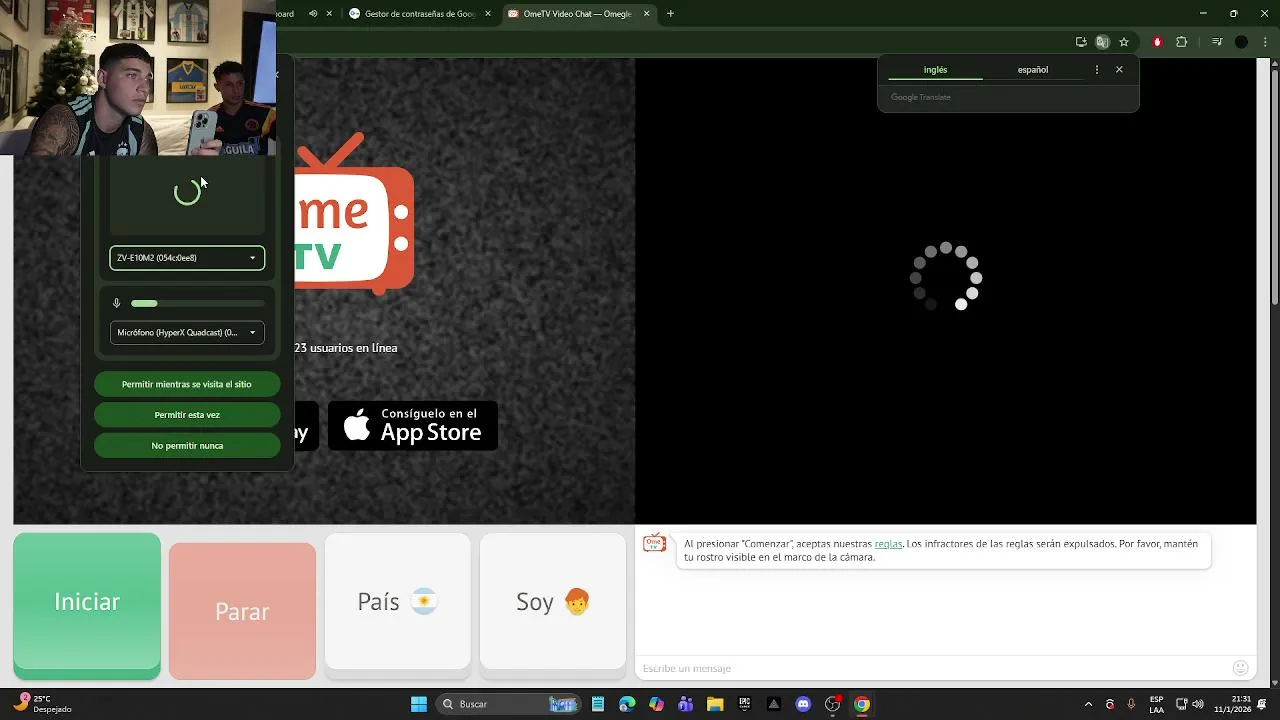Screen dimensions: 1280x720
Task: Open Epic Games Launcher from taskbar
Action: point(744,704)
